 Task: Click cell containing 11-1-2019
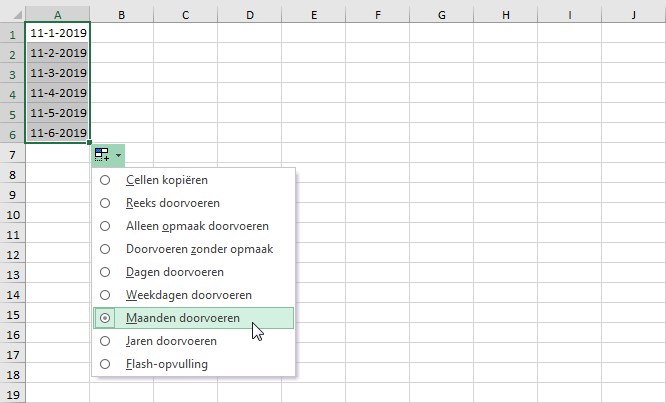58,33
